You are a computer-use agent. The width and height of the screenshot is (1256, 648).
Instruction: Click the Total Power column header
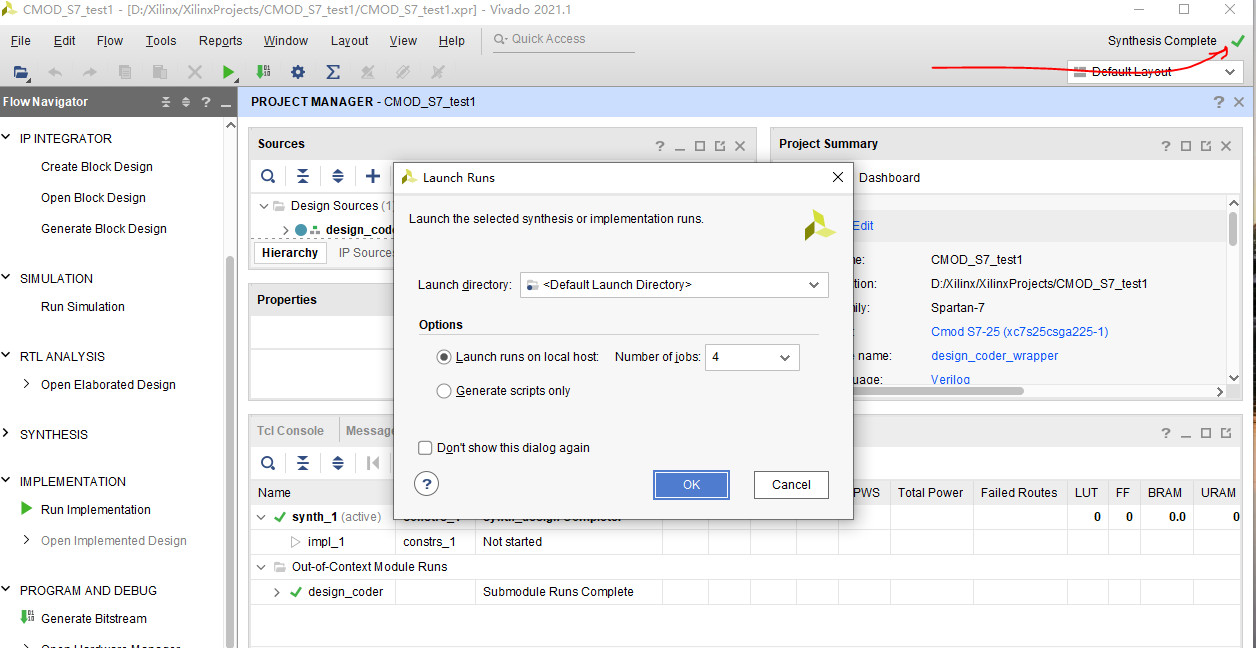point(931,493)
